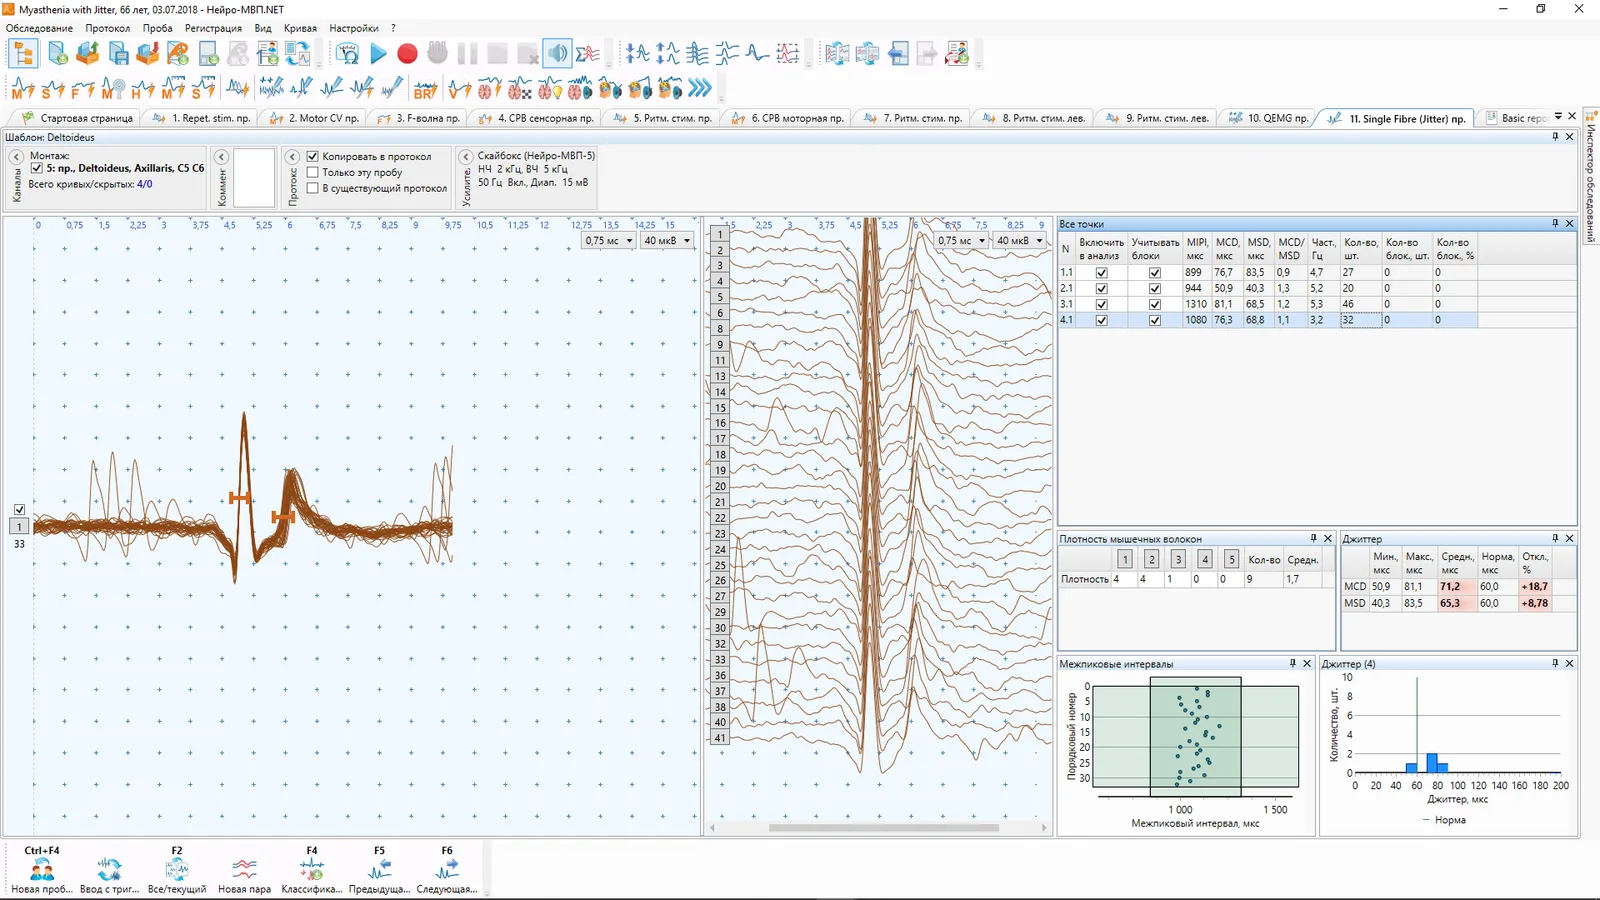Toggle Учитывать блоки checkbox for row 2.1
This screenshot has width=1600, height=900.
[x=1155, y=289]
